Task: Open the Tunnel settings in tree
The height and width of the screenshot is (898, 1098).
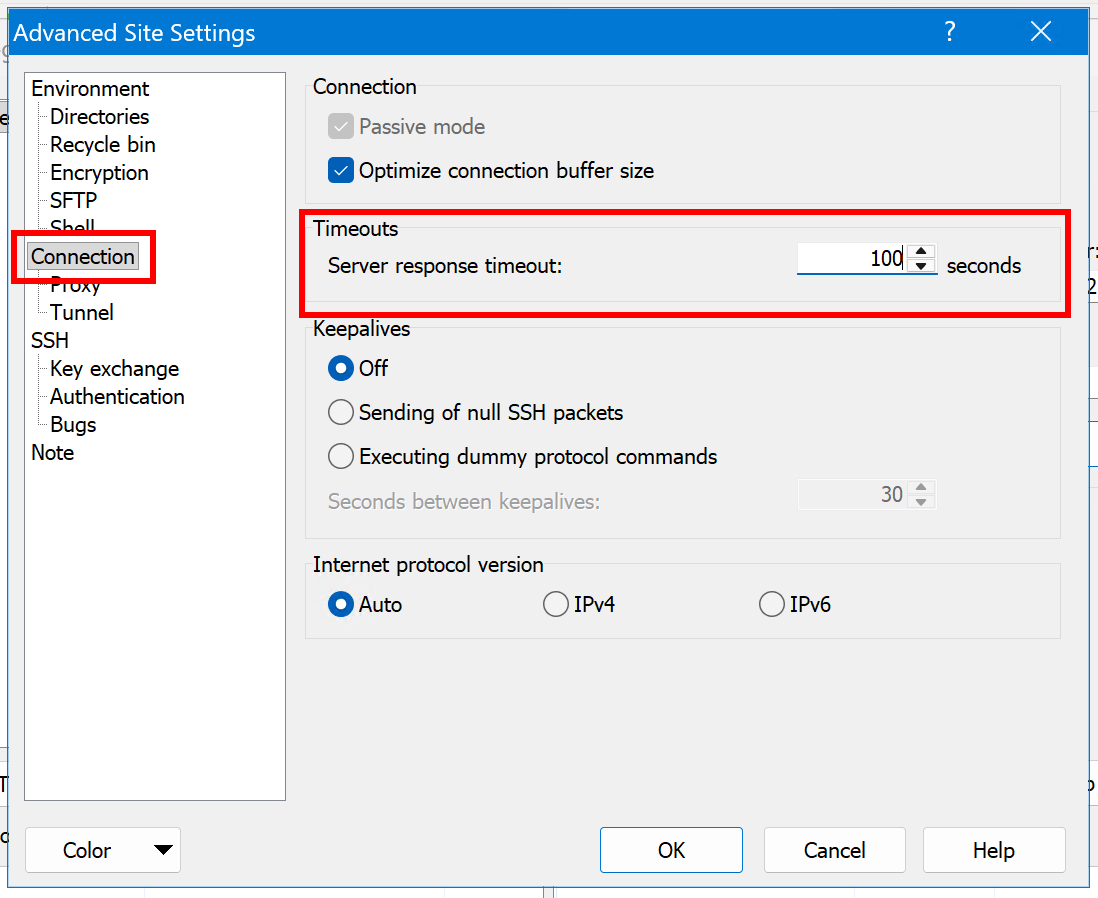Action: (x=82, y=313)
